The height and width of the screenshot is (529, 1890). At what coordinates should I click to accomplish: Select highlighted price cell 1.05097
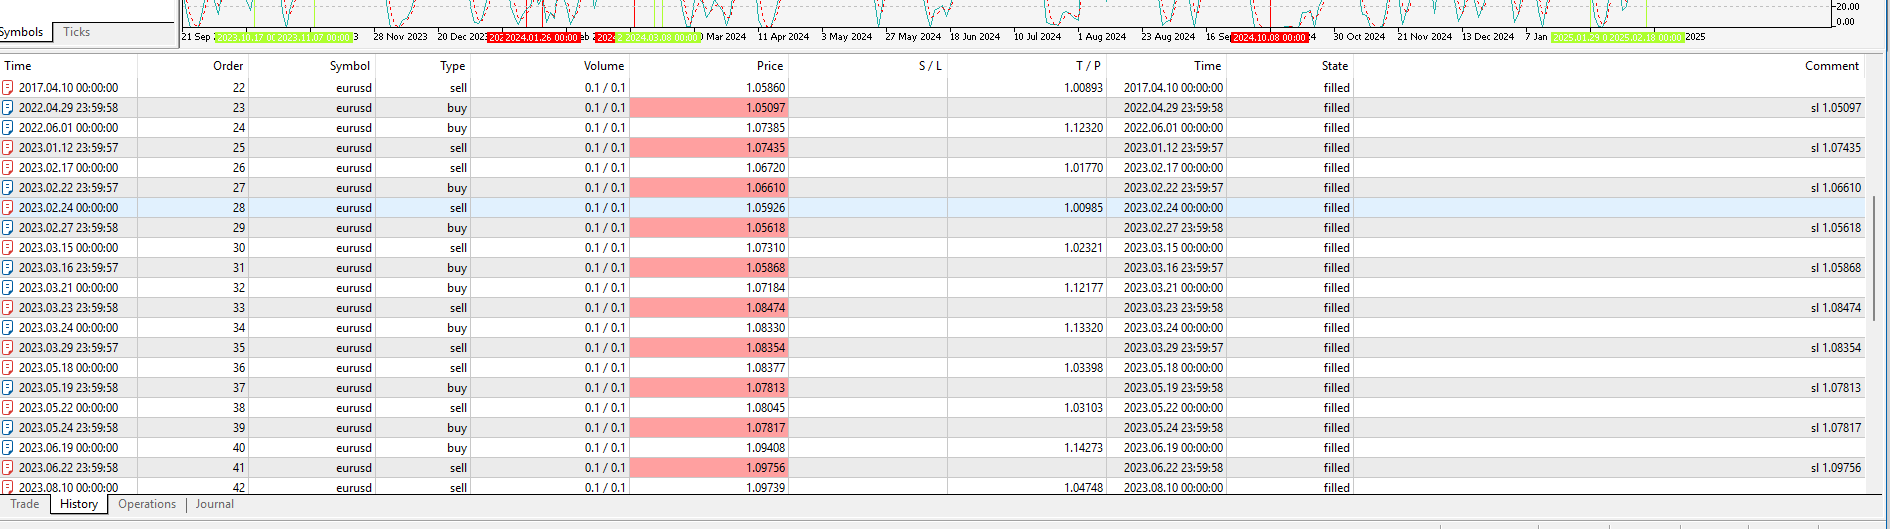point(709,108)
